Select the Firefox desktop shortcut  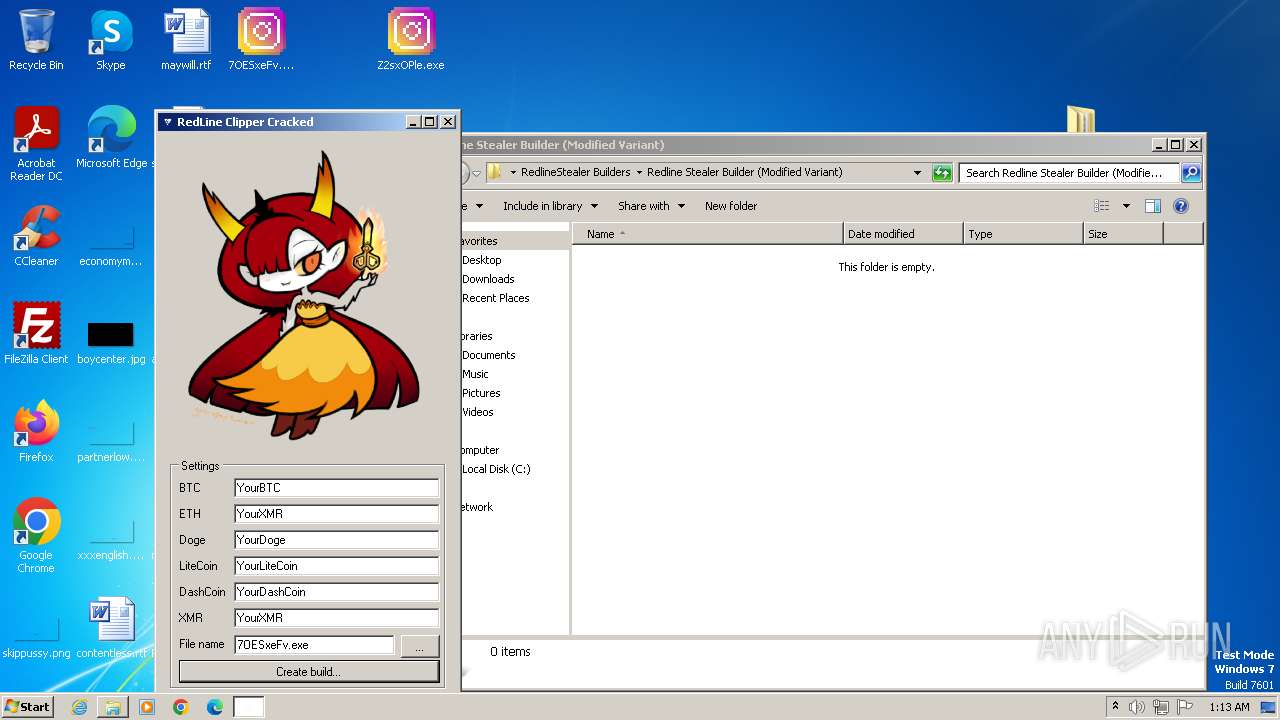pos(36,432)
